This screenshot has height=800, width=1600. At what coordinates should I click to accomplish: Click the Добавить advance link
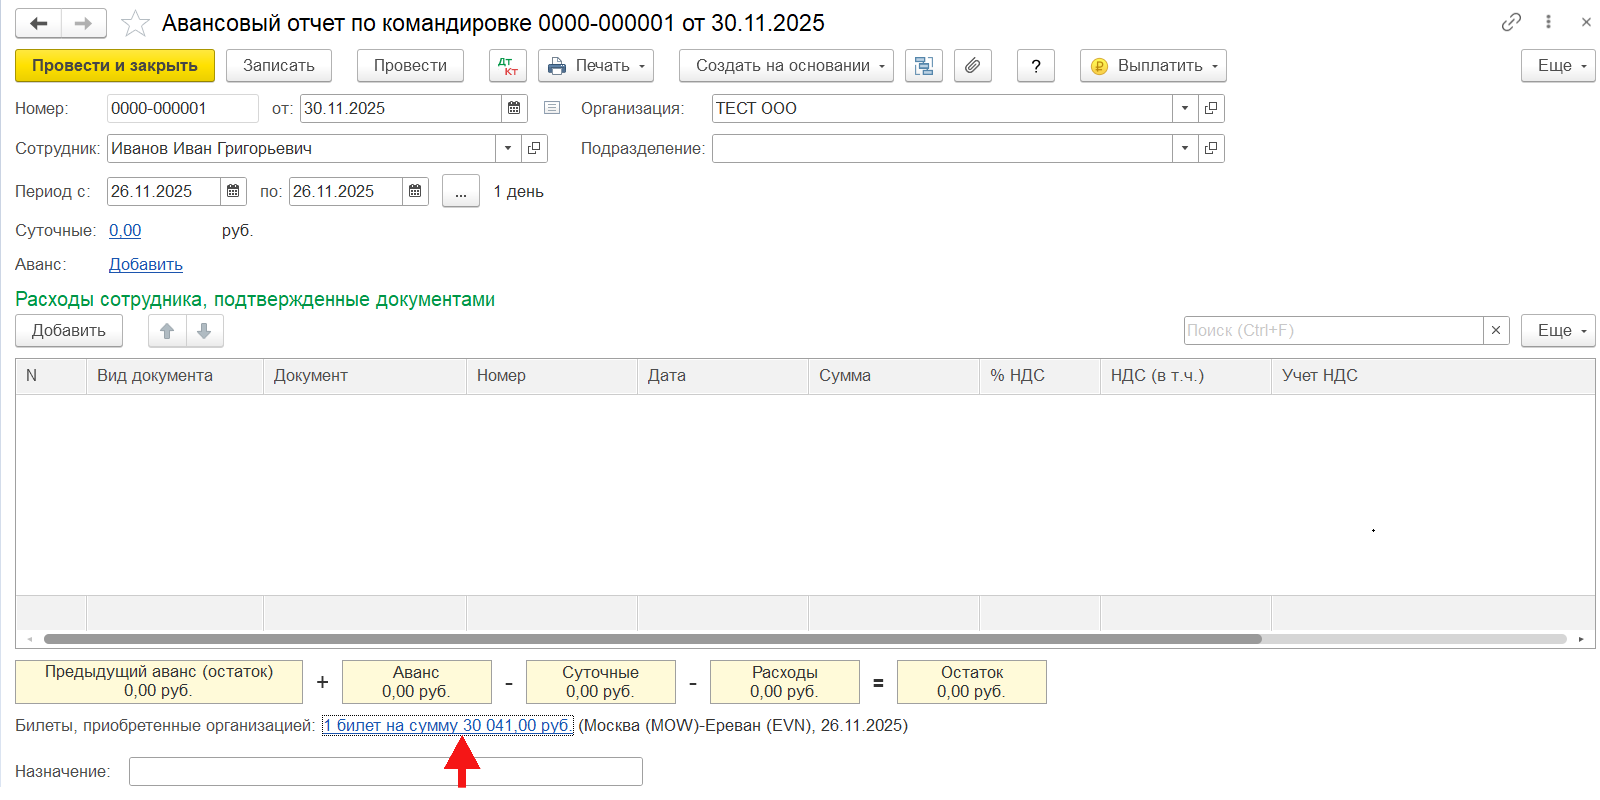[x=146, y=264]
